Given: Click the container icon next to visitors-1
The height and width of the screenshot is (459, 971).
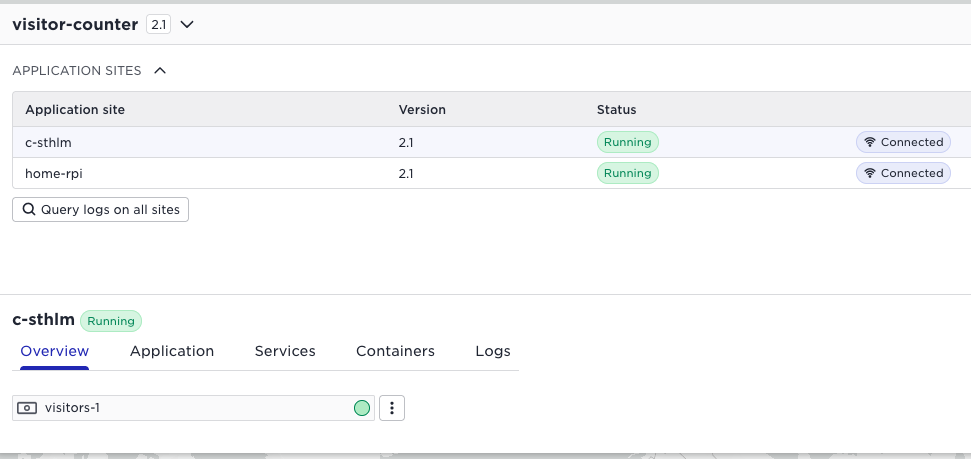Looking at the screenshot, I should point(28,408).
